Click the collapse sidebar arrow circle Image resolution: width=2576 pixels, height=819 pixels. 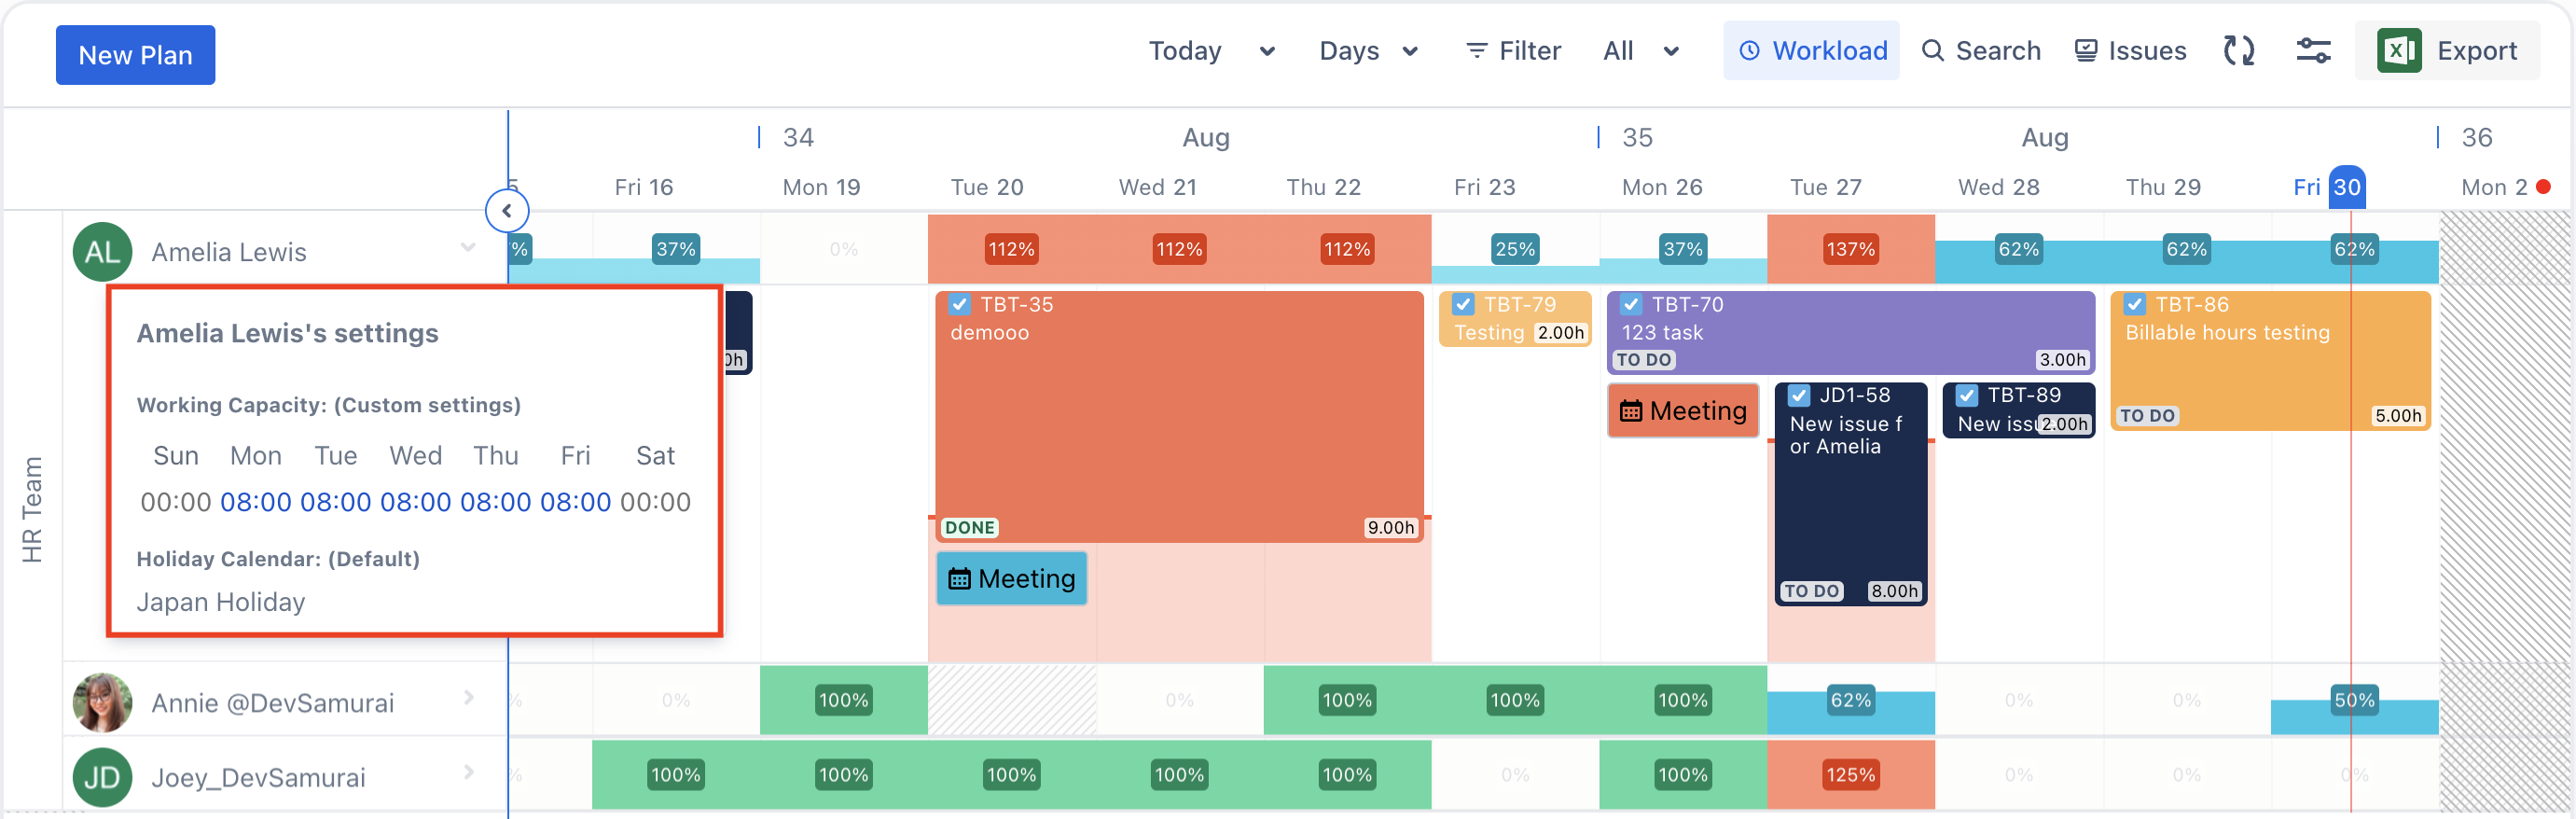(x=507, y=211)
